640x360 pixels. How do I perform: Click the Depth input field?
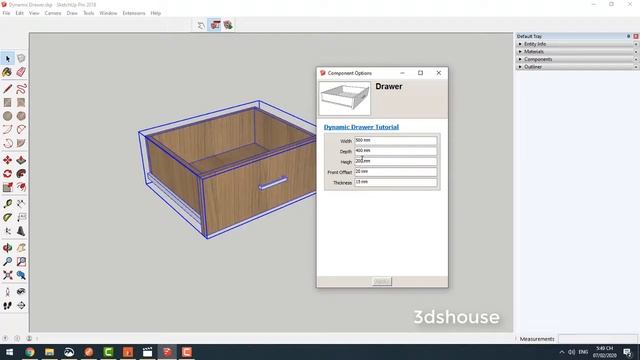(x=396, y=151)
